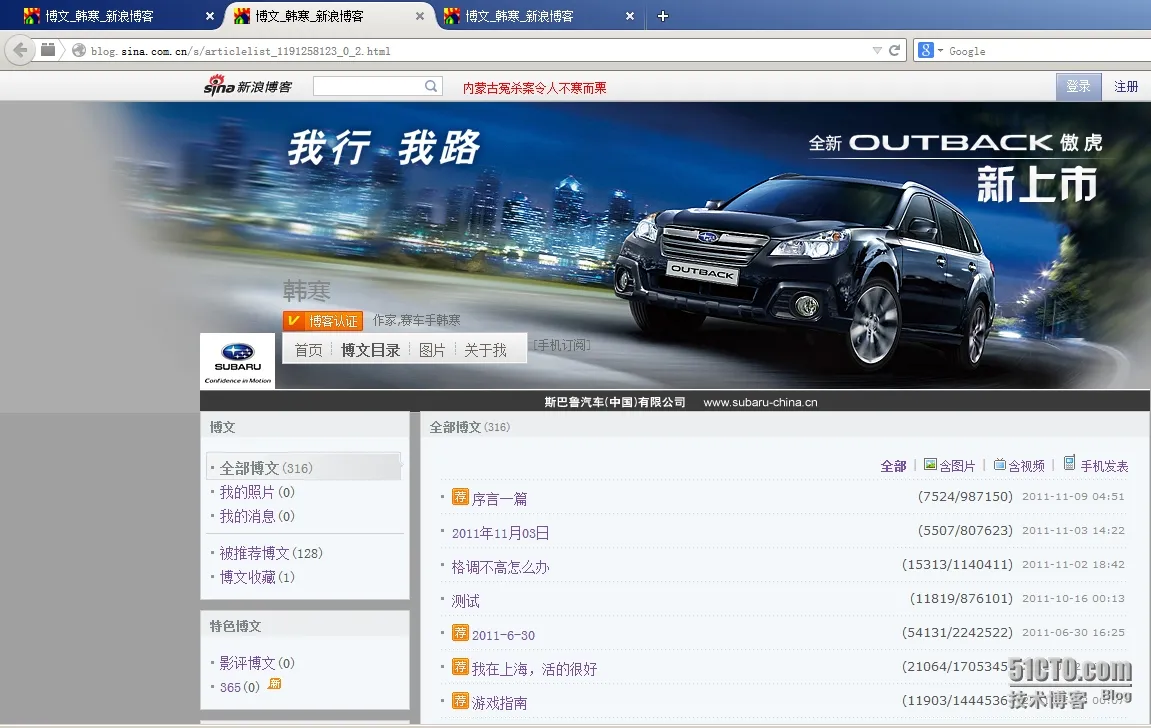Open the 内蒙古冤杀案 headline link

point(534,88)
